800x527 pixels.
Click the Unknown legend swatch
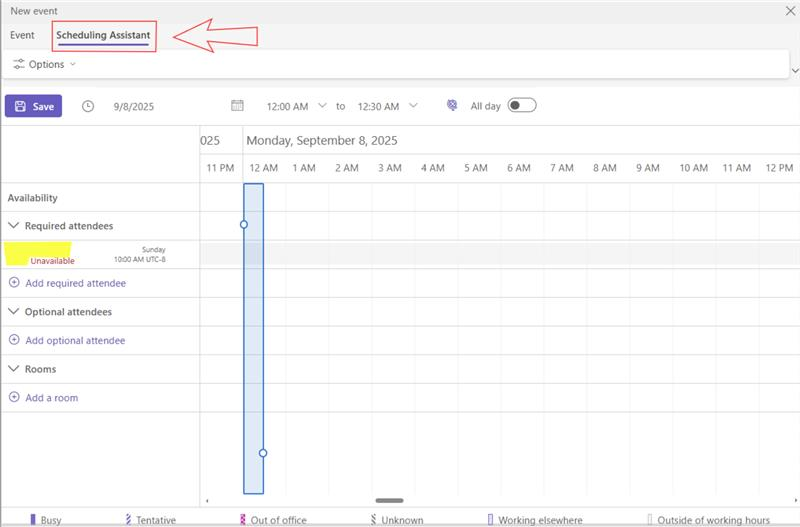373,519
